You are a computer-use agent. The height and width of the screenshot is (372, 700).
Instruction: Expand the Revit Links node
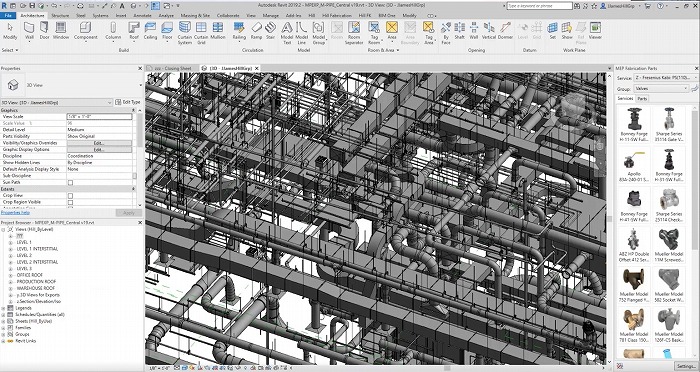4,341
